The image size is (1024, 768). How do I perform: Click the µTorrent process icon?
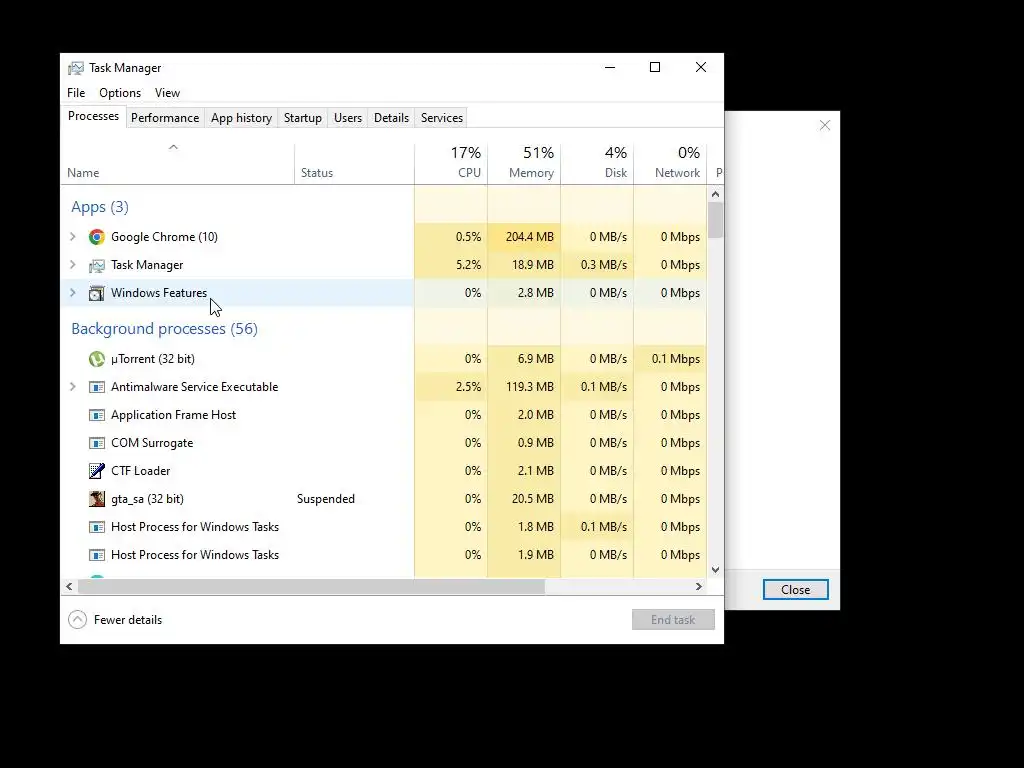pos(97,359)
